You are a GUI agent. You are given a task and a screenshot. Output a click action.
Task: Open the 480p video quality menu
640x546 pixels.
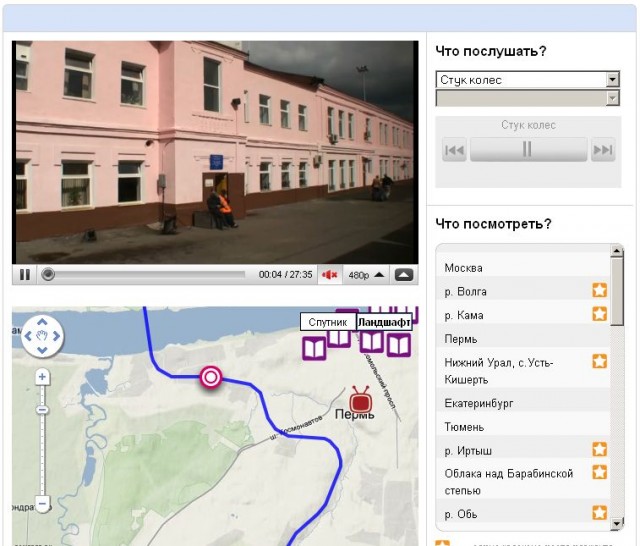coord(364,274)
